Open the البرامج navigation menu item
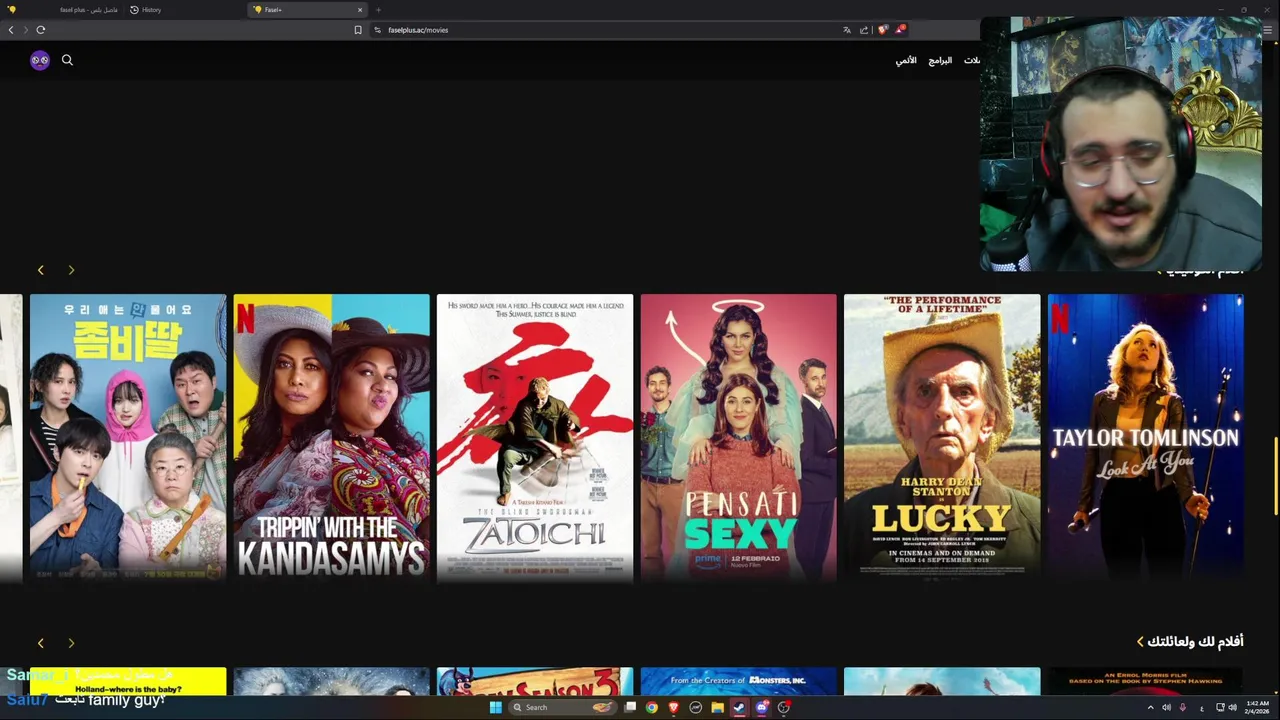This screenshot has height=720, width=1280. [x=940, y=61]
